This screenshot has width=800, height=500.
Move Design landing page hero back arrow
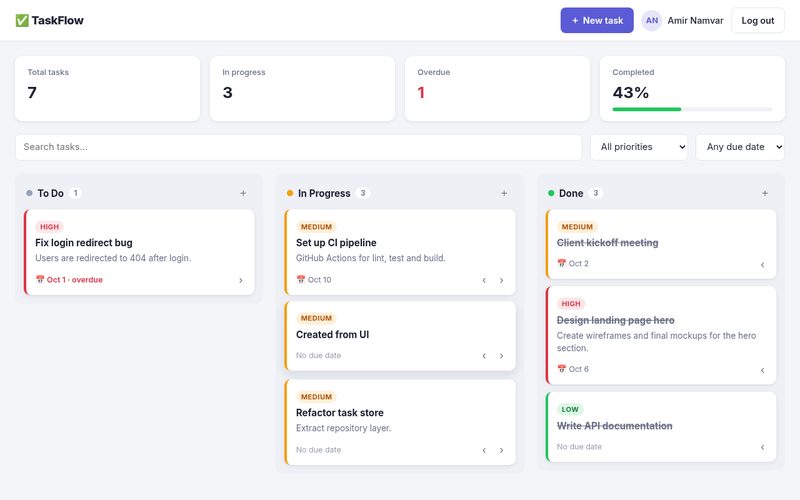coord(762,370)
